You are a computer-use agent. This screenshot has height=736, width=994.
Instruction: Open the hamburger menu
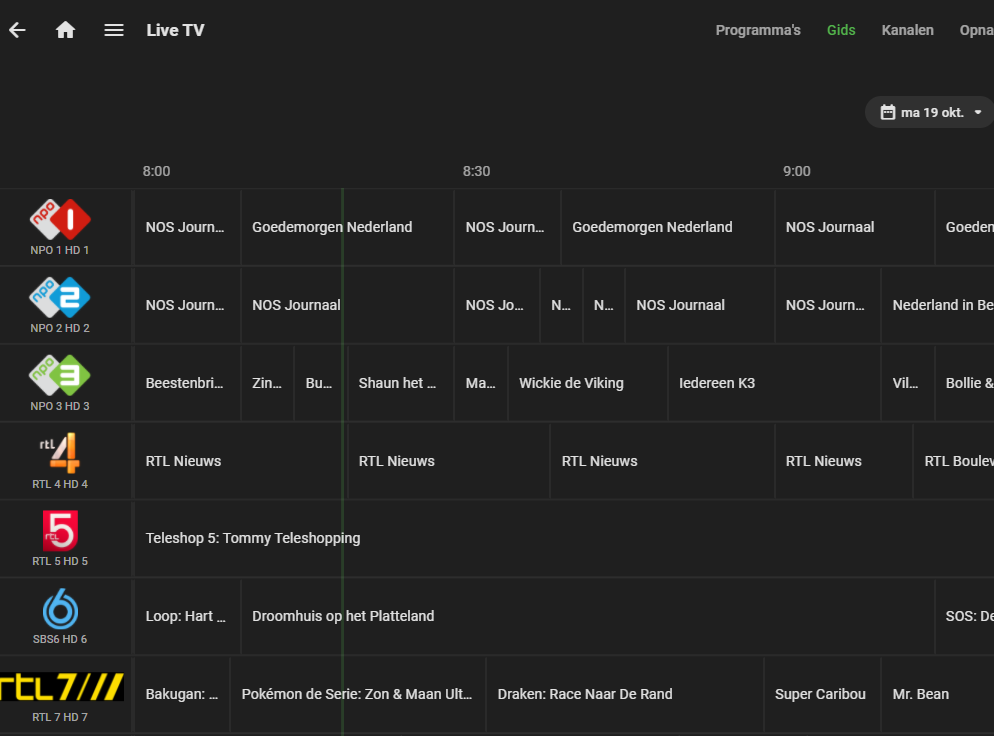tap(114, 30)
